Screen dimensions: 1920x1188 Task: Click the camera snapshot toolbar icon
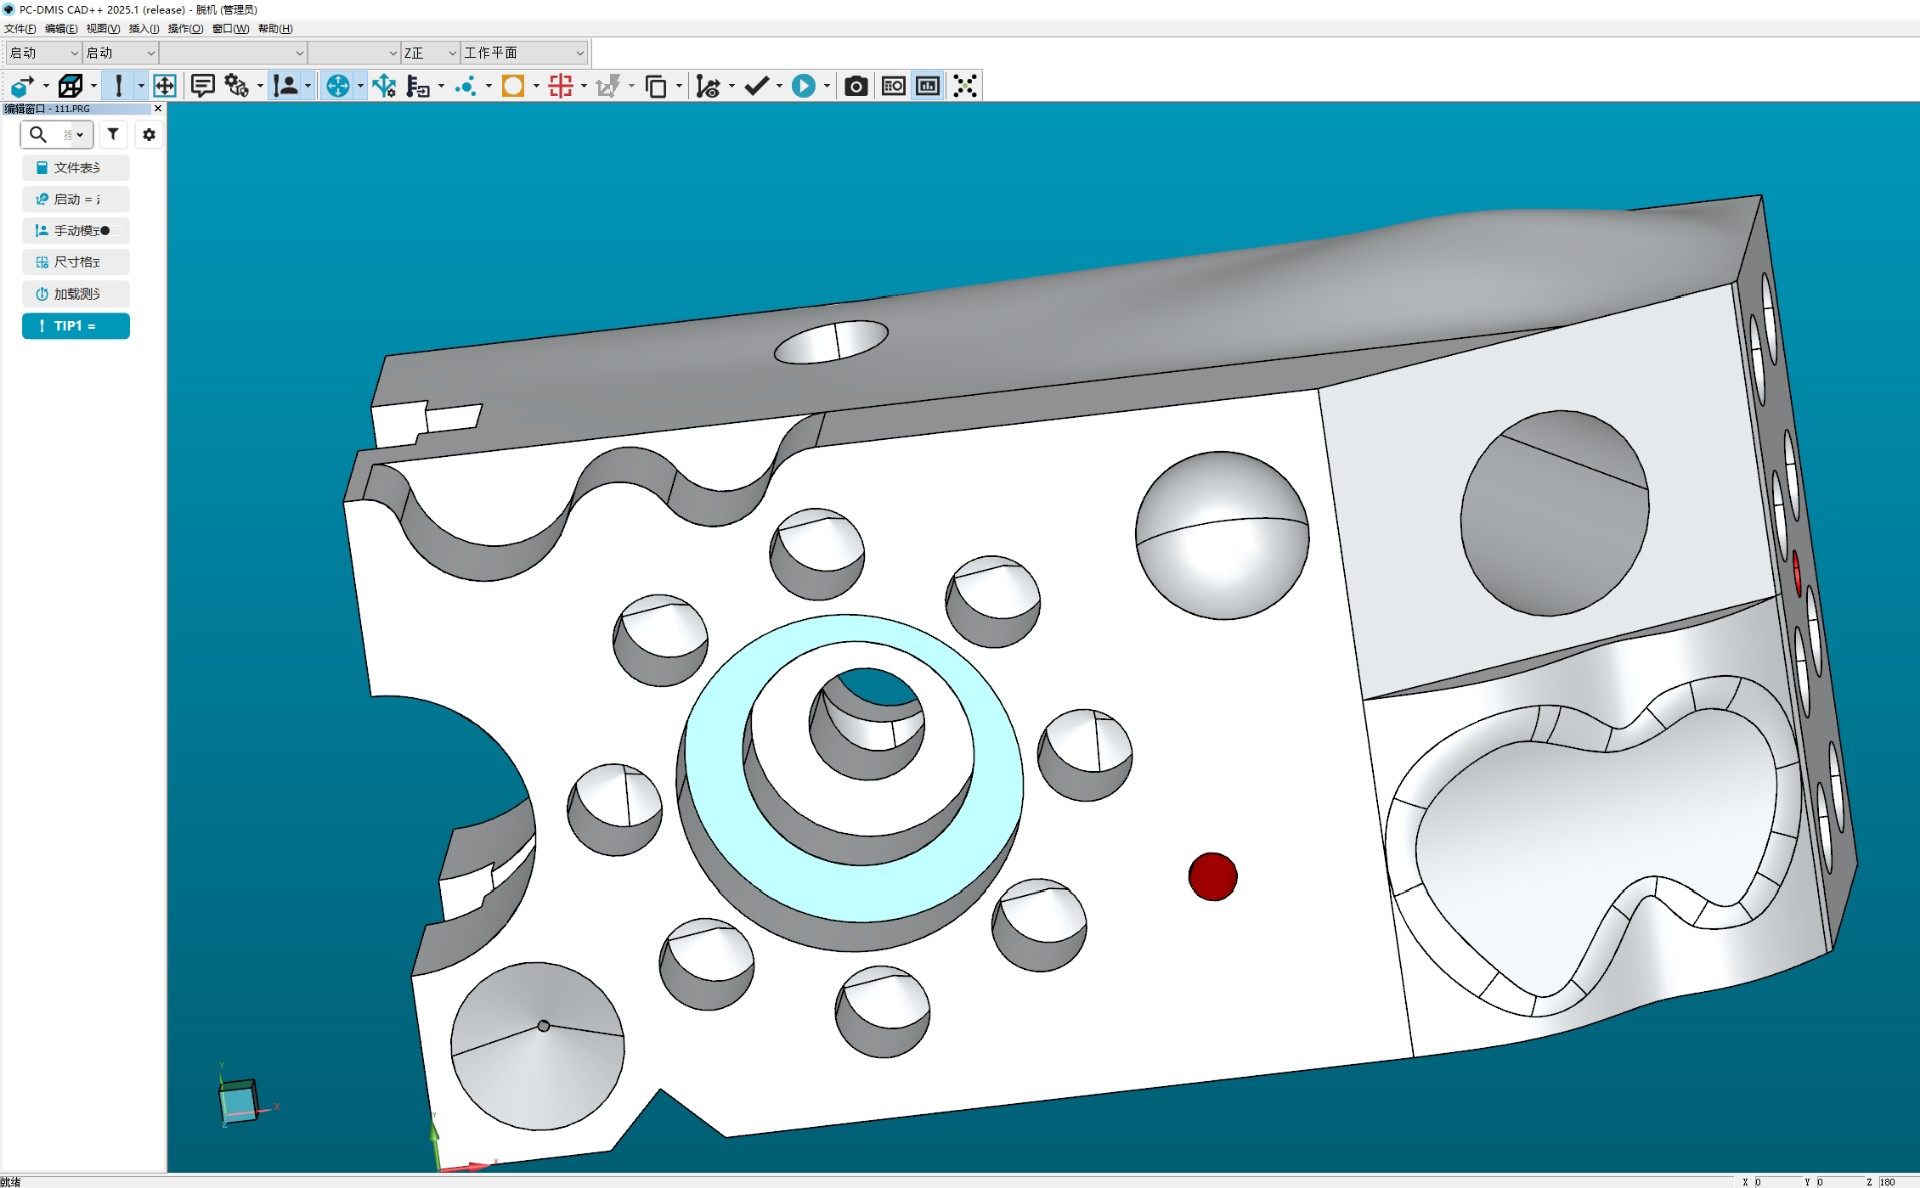point(855,86)
